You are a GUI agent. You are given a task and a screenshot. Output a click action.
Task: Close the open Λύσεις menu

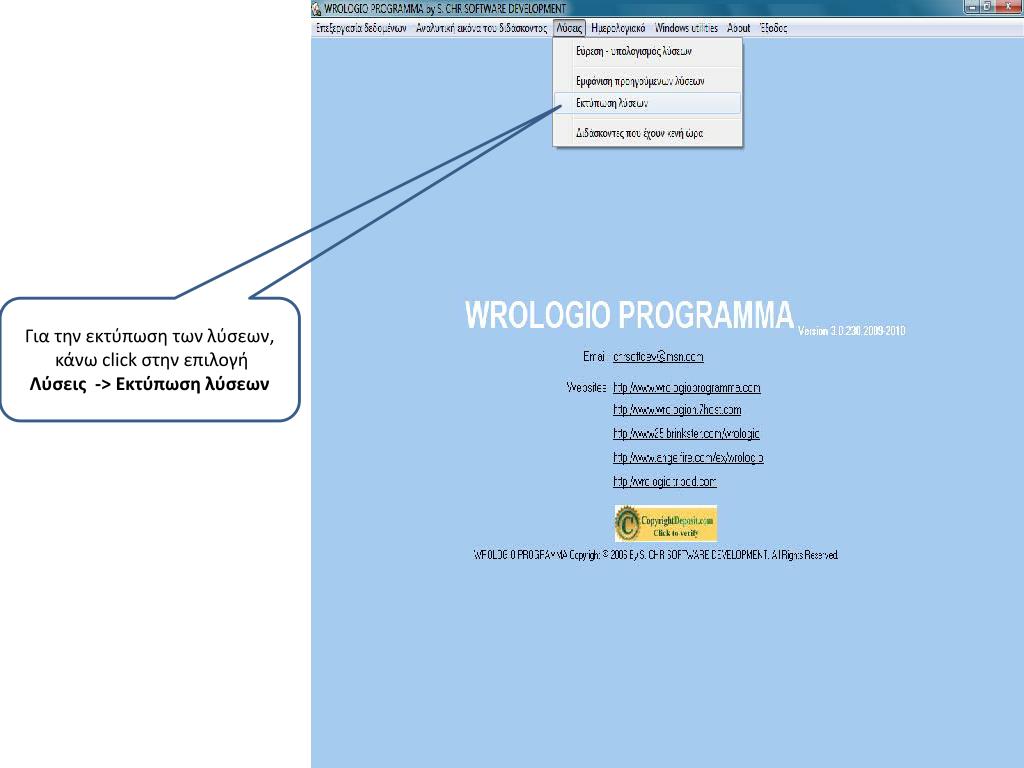(569, 28)
